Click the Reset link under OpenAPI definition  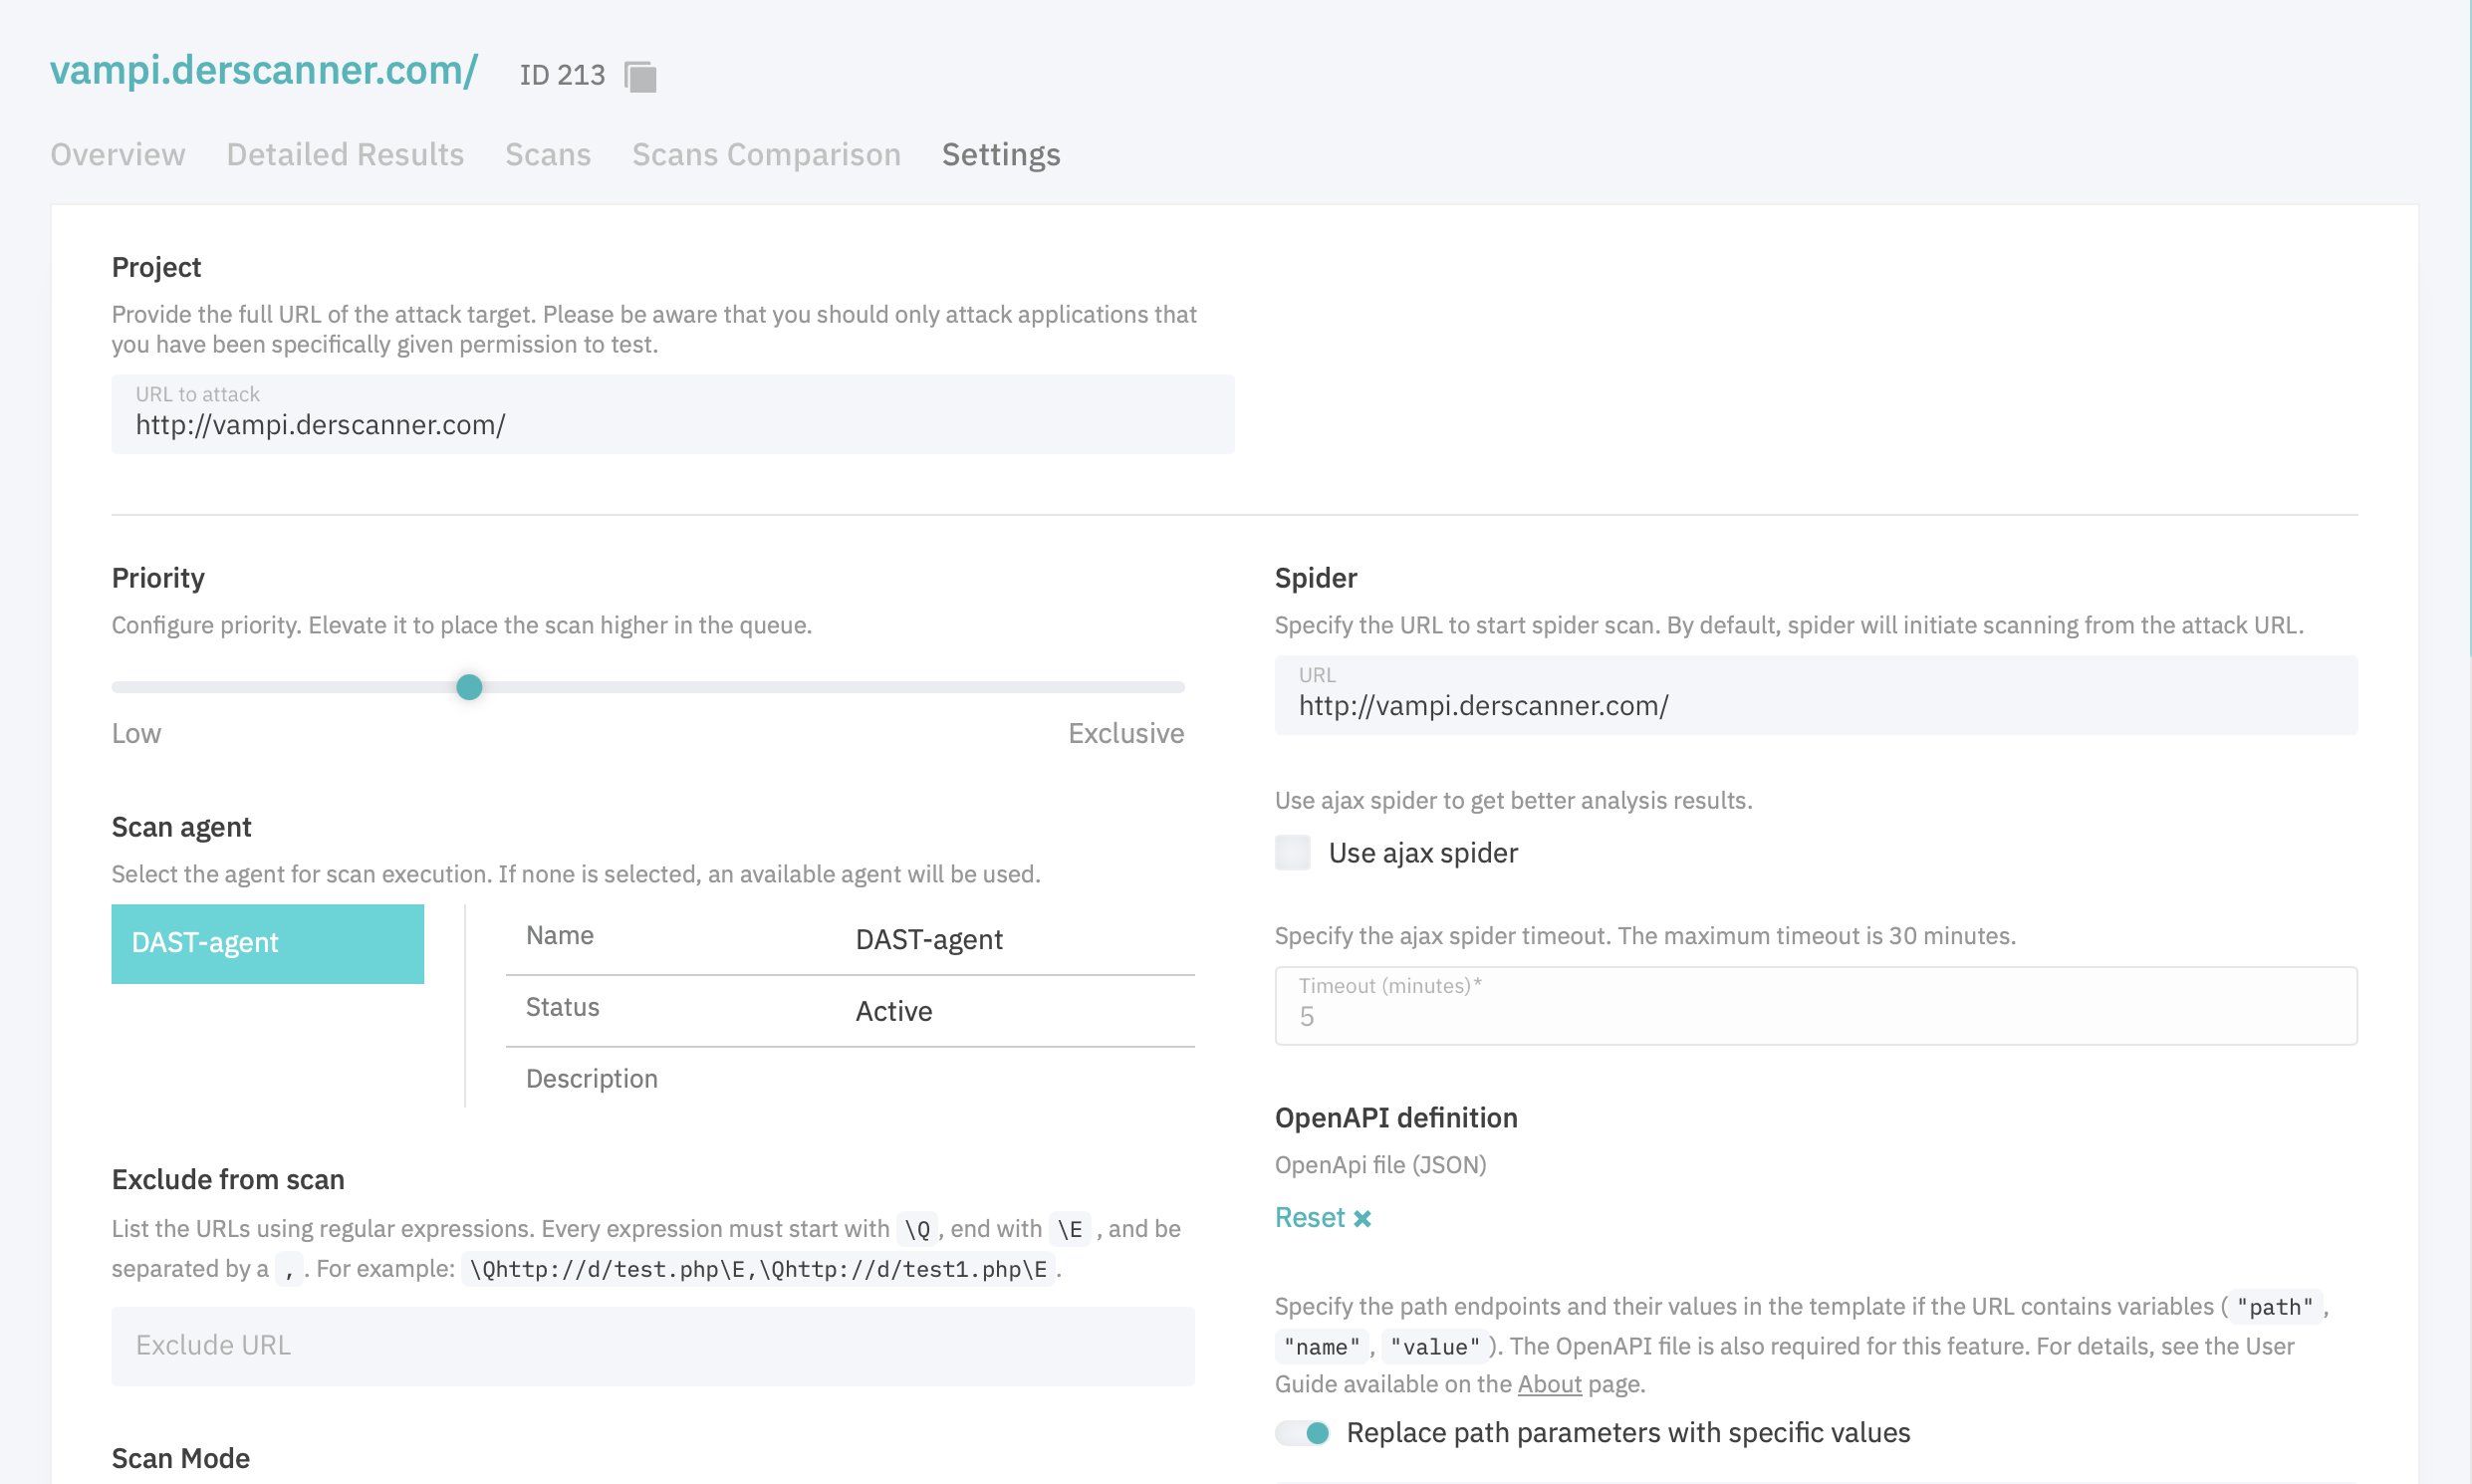[x=1310, y=1218]
